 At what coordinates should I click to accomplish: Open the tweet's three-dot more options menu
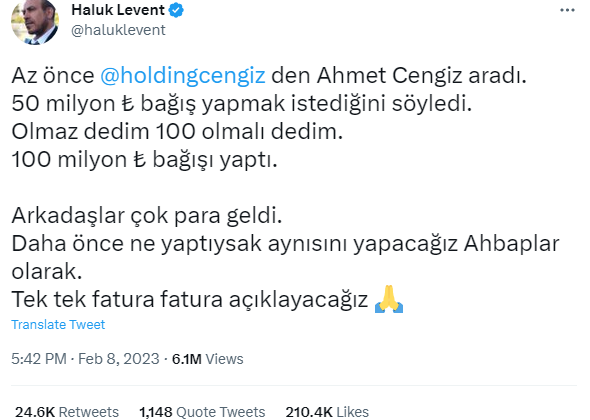pos(567,10)
